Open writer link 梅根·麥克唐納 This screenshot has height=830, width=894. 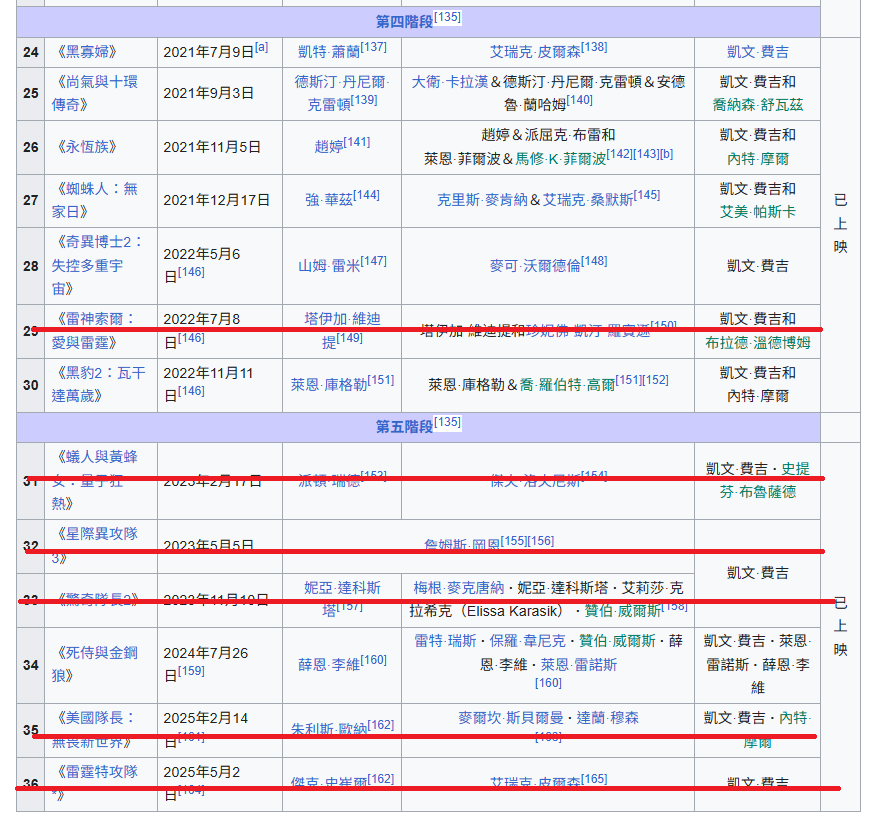pos(459,588)
